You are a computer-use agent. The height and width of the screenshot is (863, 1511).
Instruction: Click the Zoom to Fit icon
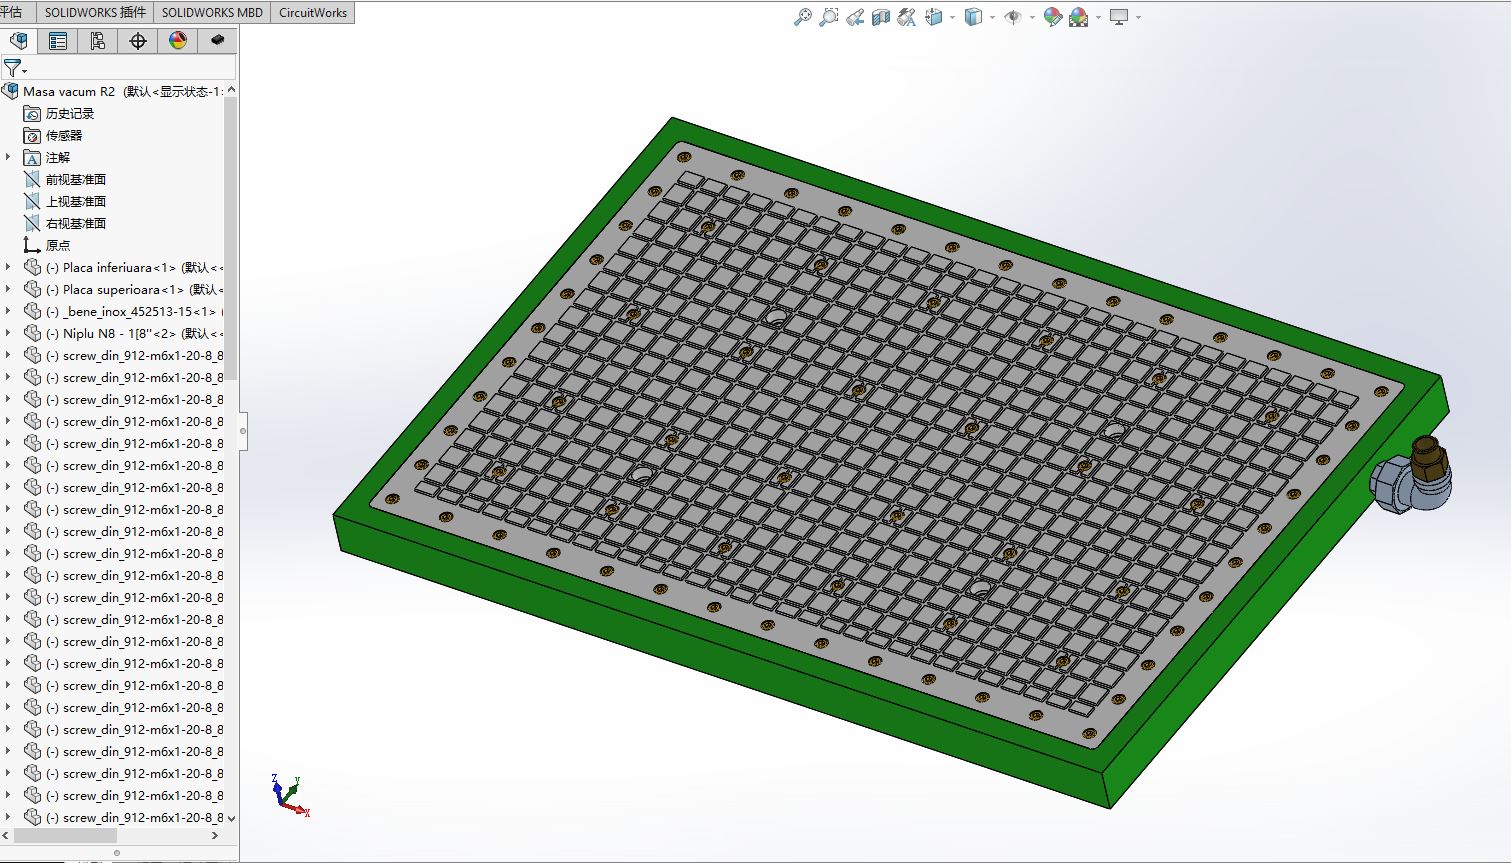click(802, 17)
